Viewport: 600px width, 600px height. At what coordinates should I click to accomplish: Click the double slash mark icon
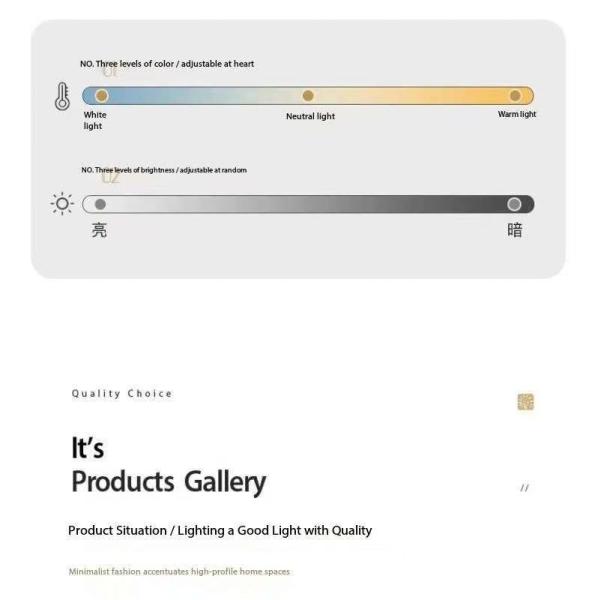point(525,488)
